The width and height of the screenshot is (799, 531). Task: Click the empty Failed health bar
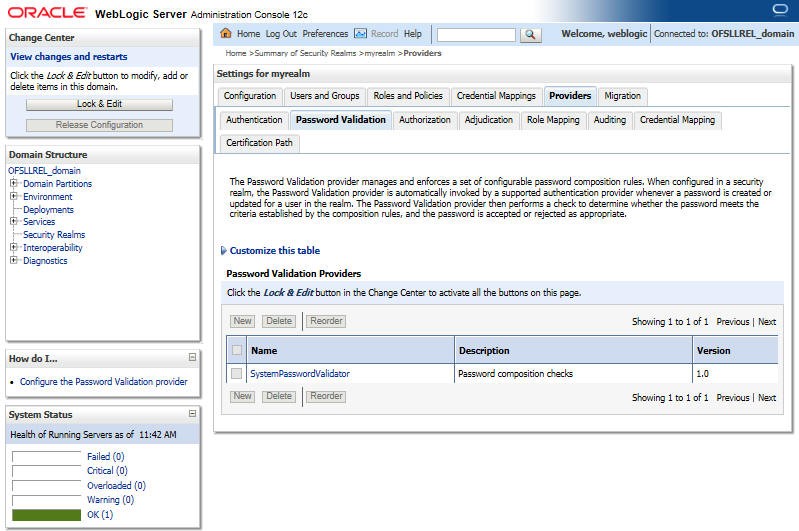(x=46, y=457)
